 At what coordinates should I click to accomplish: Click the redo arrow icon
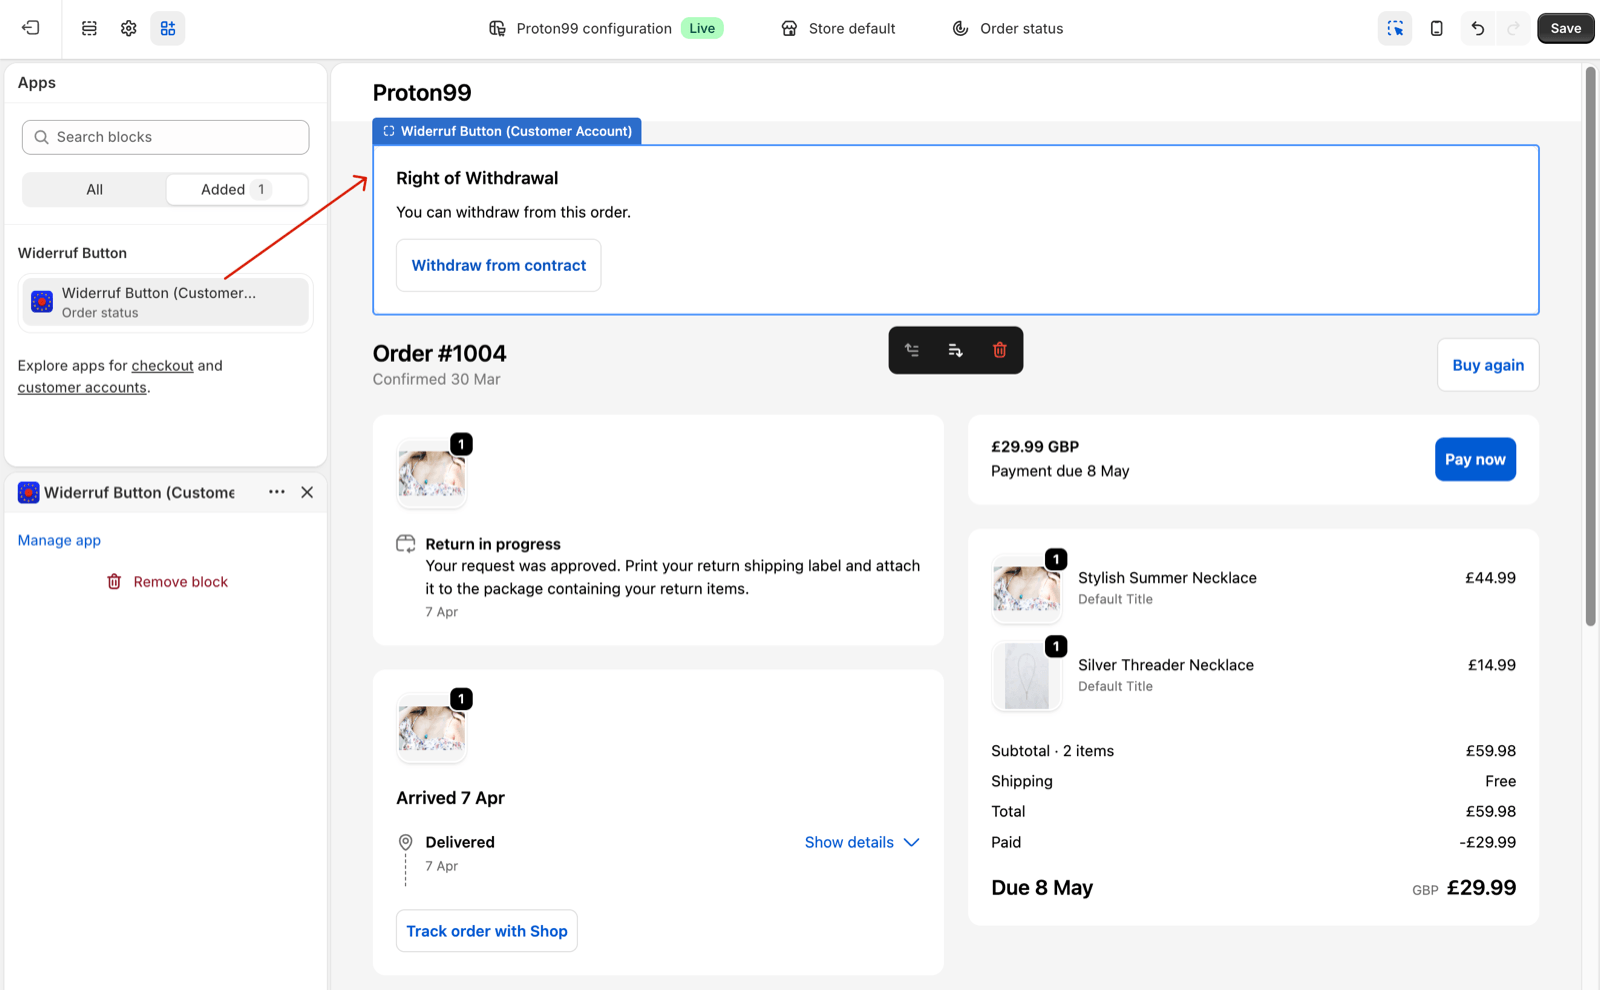pos(1514,28)
